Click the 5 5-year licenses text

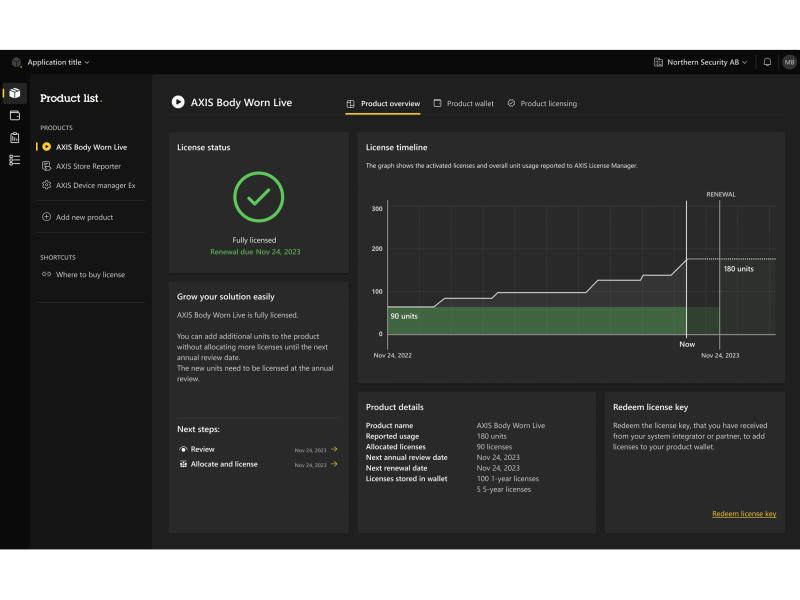[504, 489]
